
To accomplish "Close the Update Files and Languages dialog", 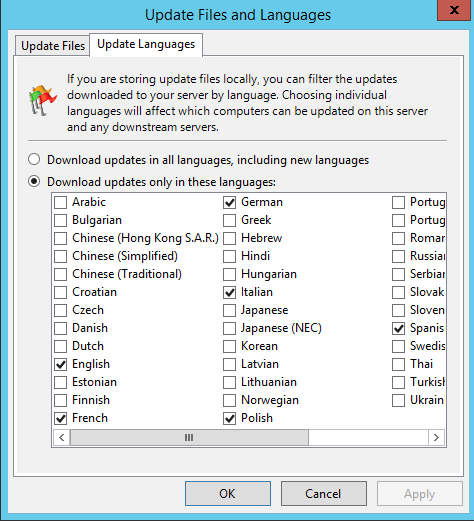I will [454, 10].
